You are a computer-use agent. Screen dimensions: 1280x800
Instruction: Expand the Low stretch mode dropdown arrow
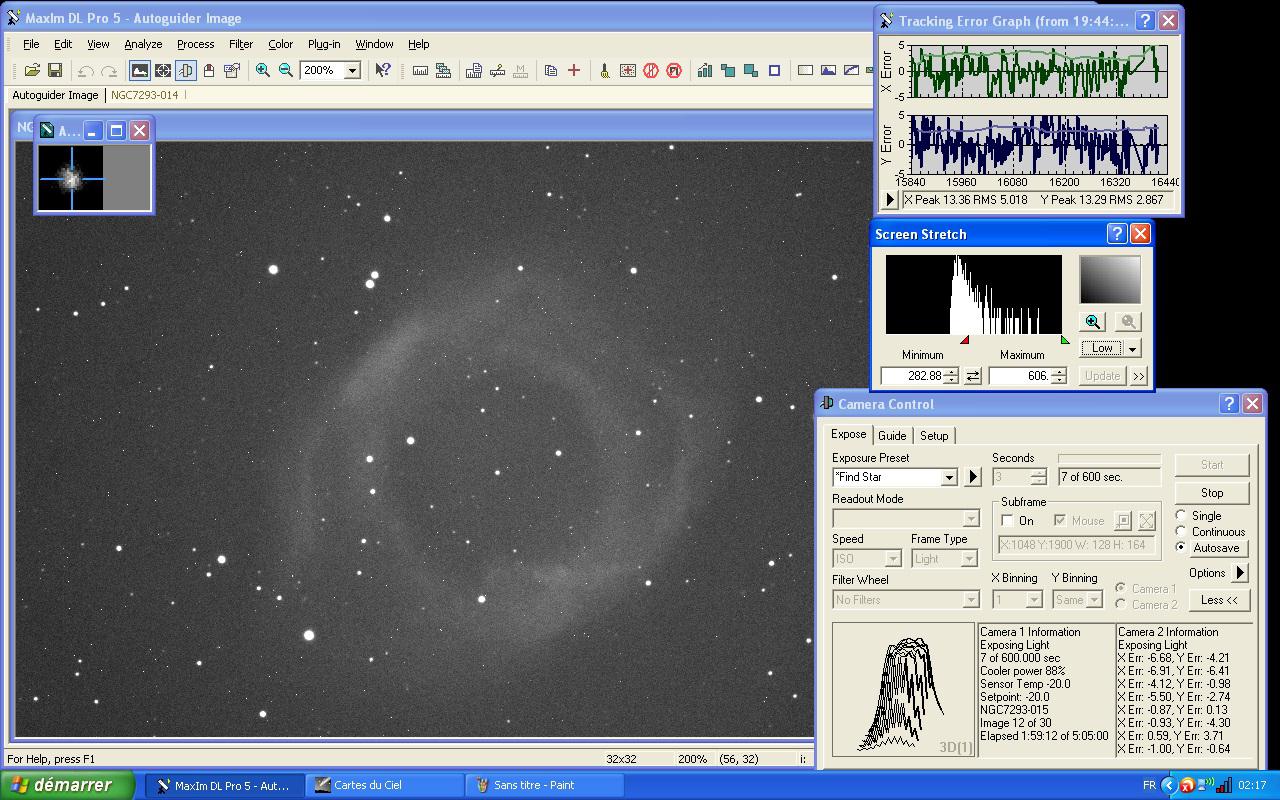point(1133,349)
